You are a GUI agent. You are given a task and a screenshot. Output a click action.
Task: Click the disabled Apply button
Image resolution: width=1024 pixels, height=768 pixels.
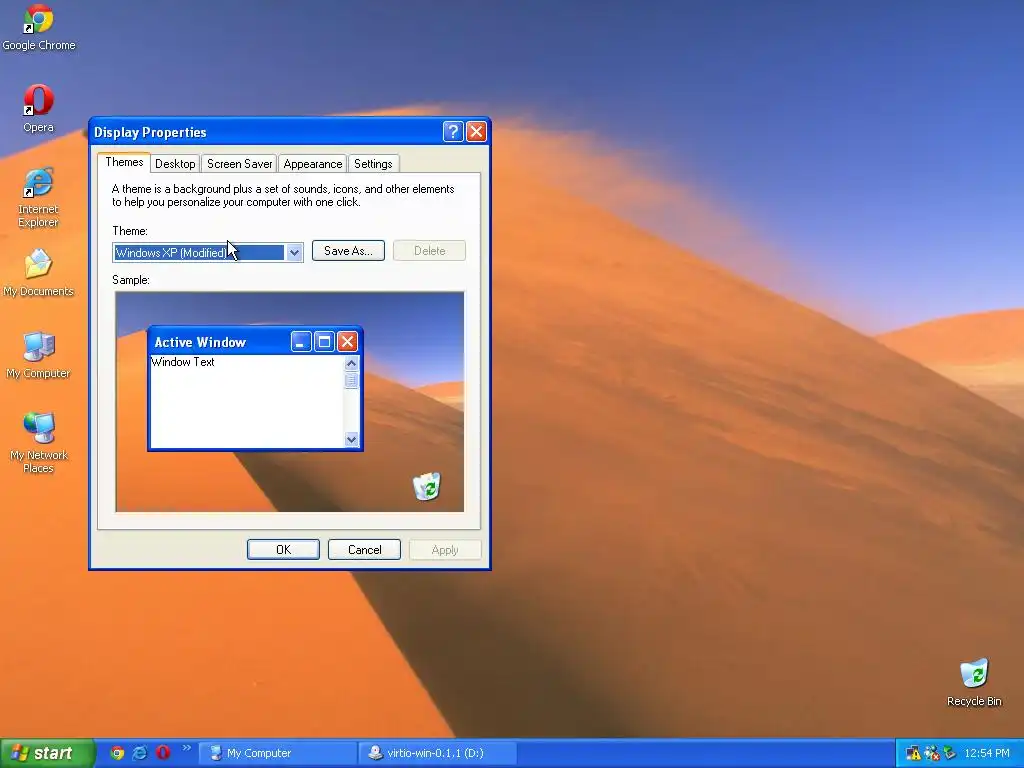[445, 550]
